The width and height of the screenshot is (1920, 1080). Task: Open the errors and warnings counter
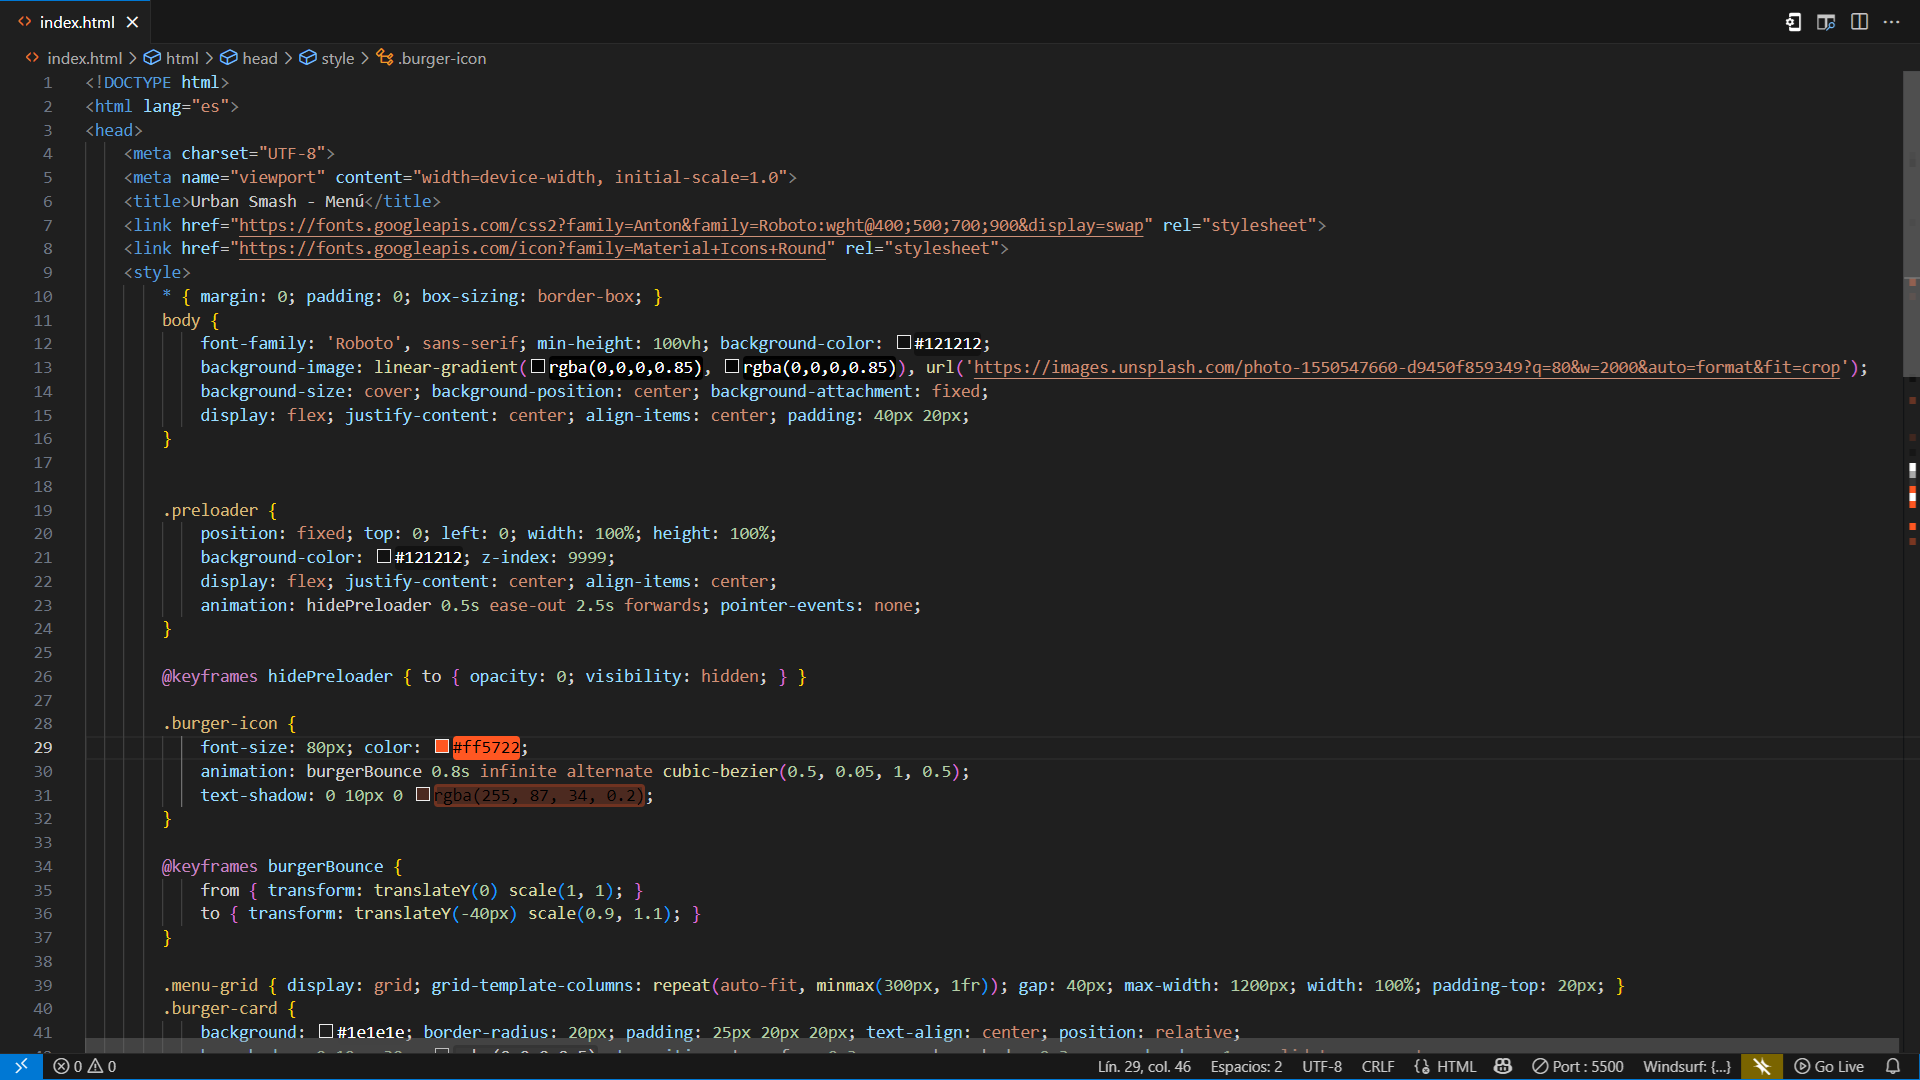pos(85,1066)
